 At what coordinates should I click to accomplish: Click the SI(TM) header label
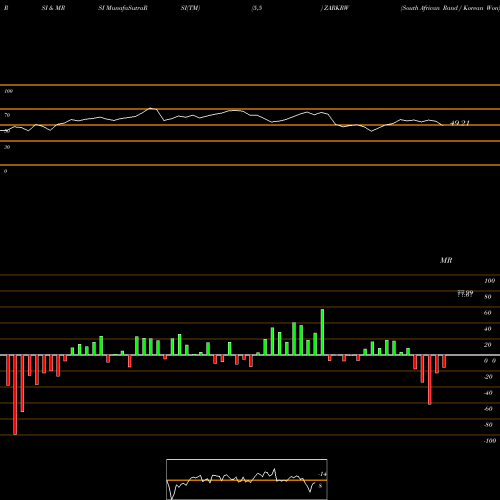[x=190, y=8]
